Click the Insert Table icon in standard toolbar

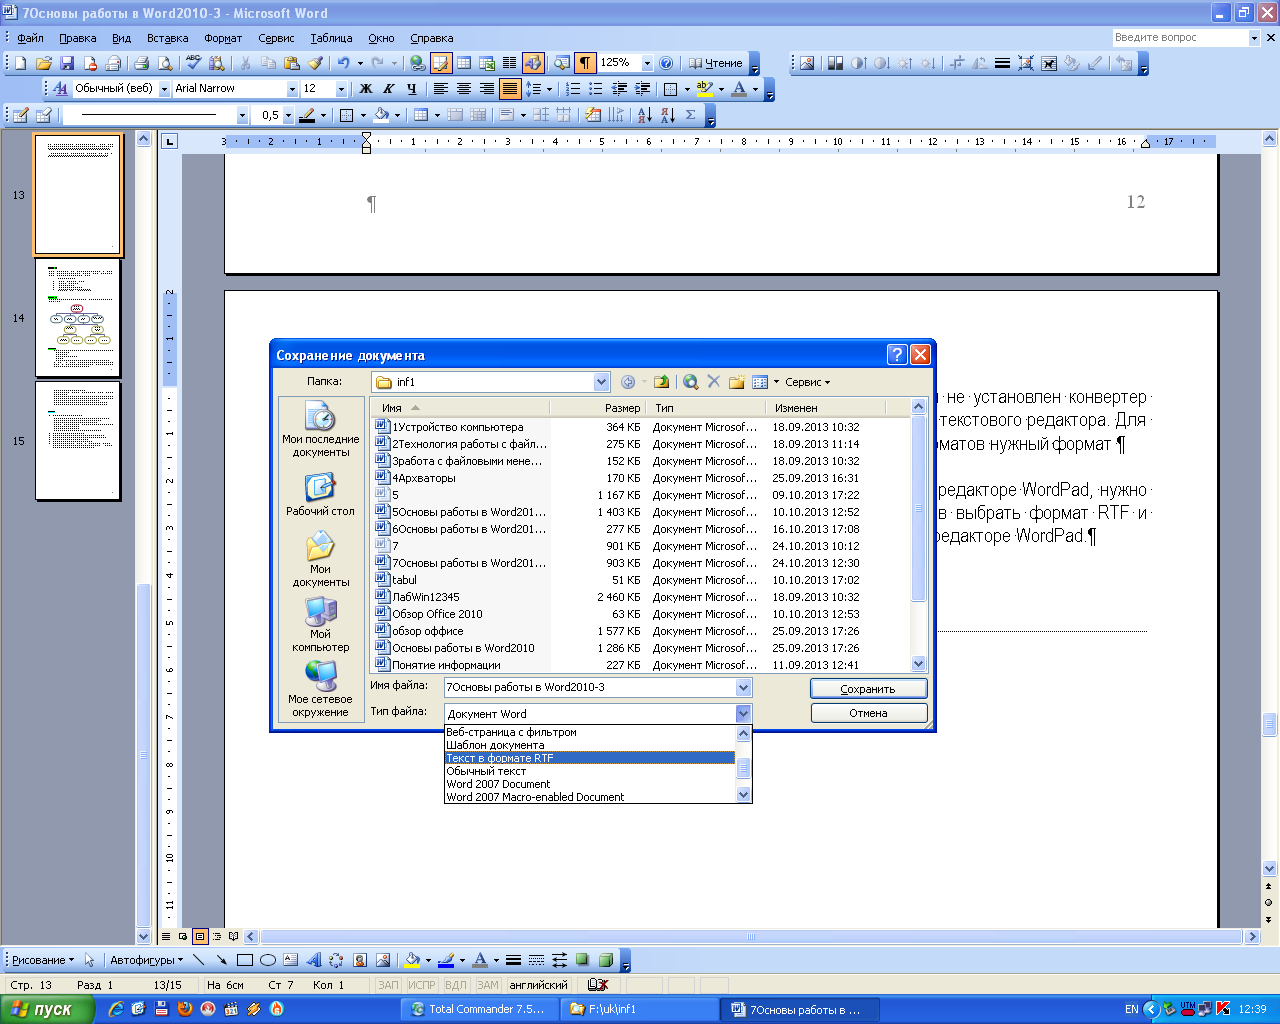click(464, 63)
